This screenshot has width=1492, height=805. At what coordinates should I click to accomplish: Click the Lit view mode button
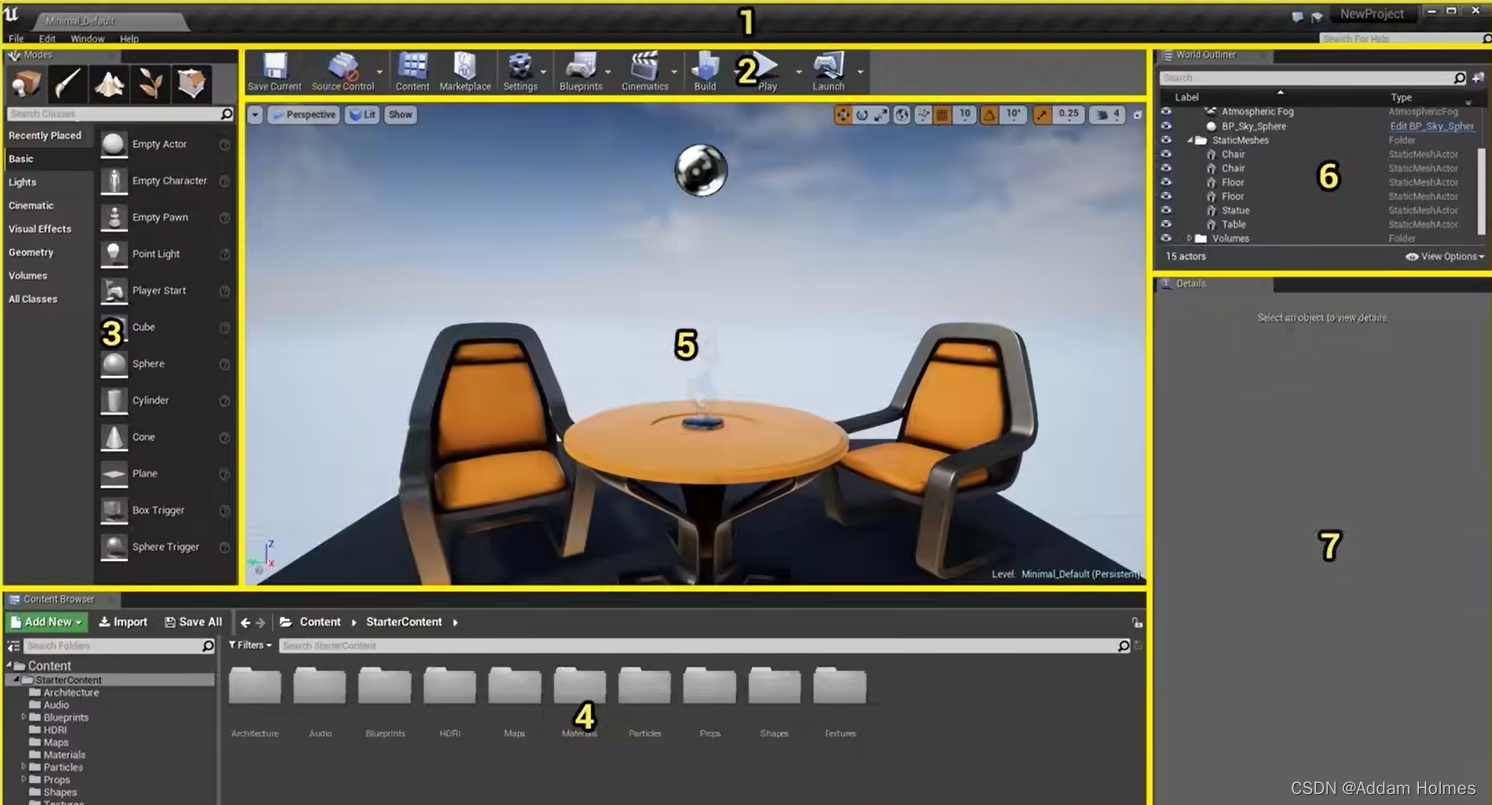point(362,115)
